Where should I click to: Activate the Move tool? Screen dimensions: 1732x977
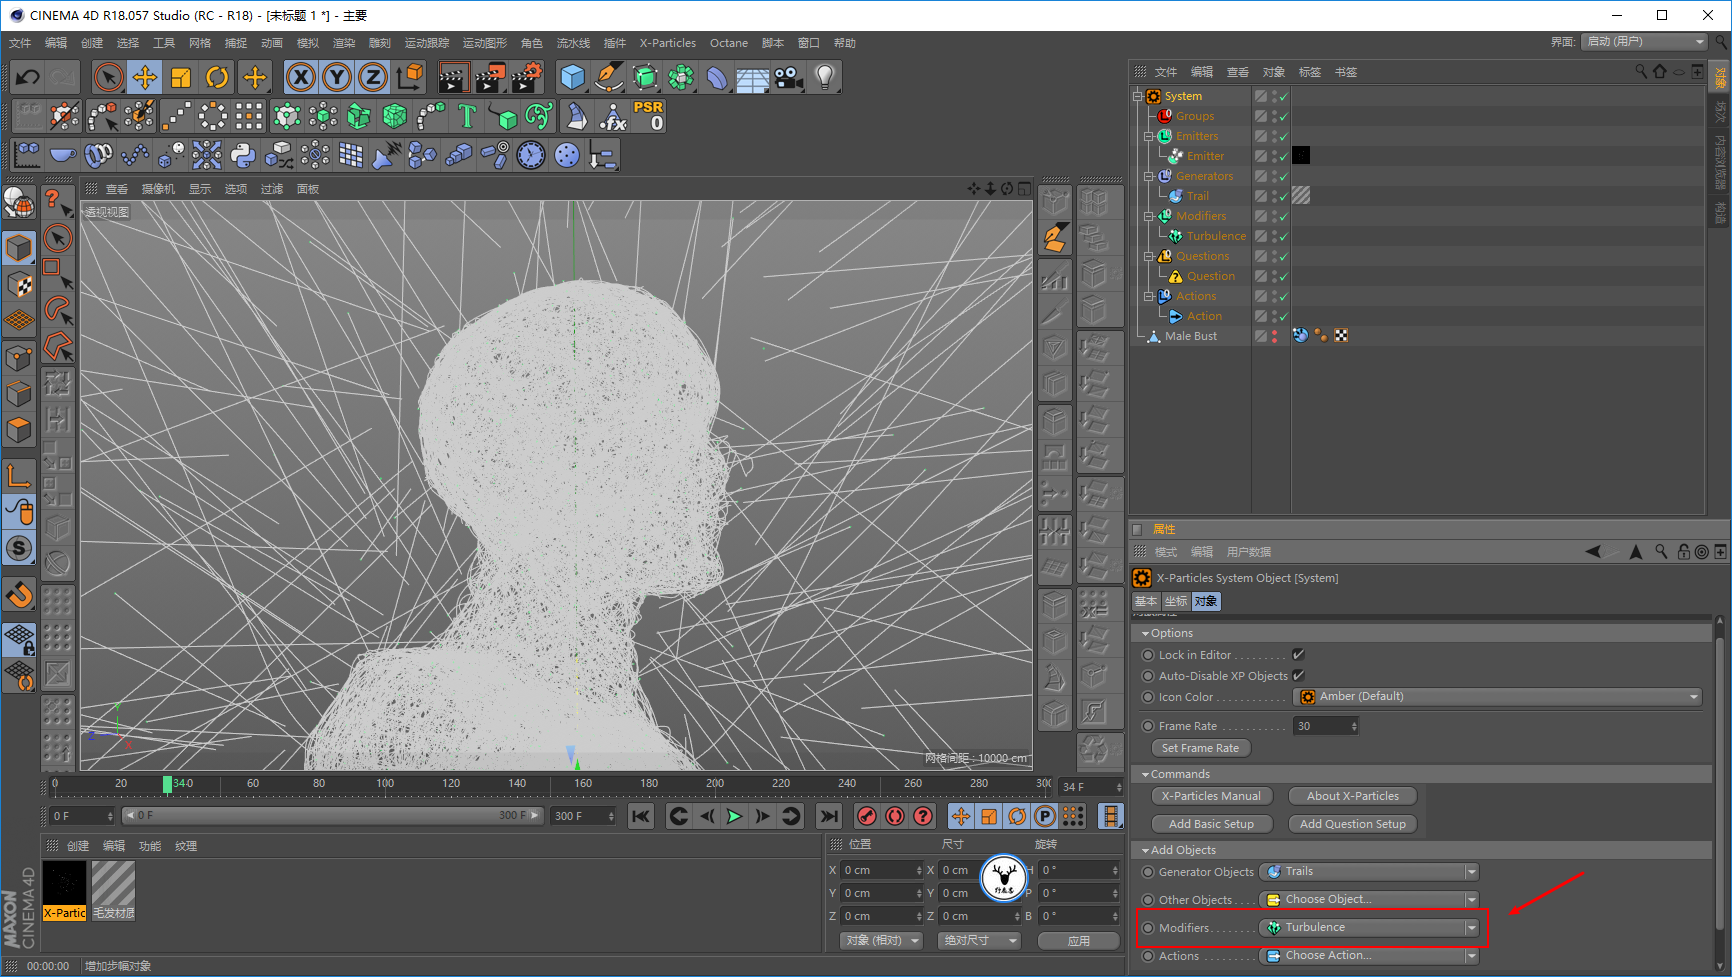(145, 77)
